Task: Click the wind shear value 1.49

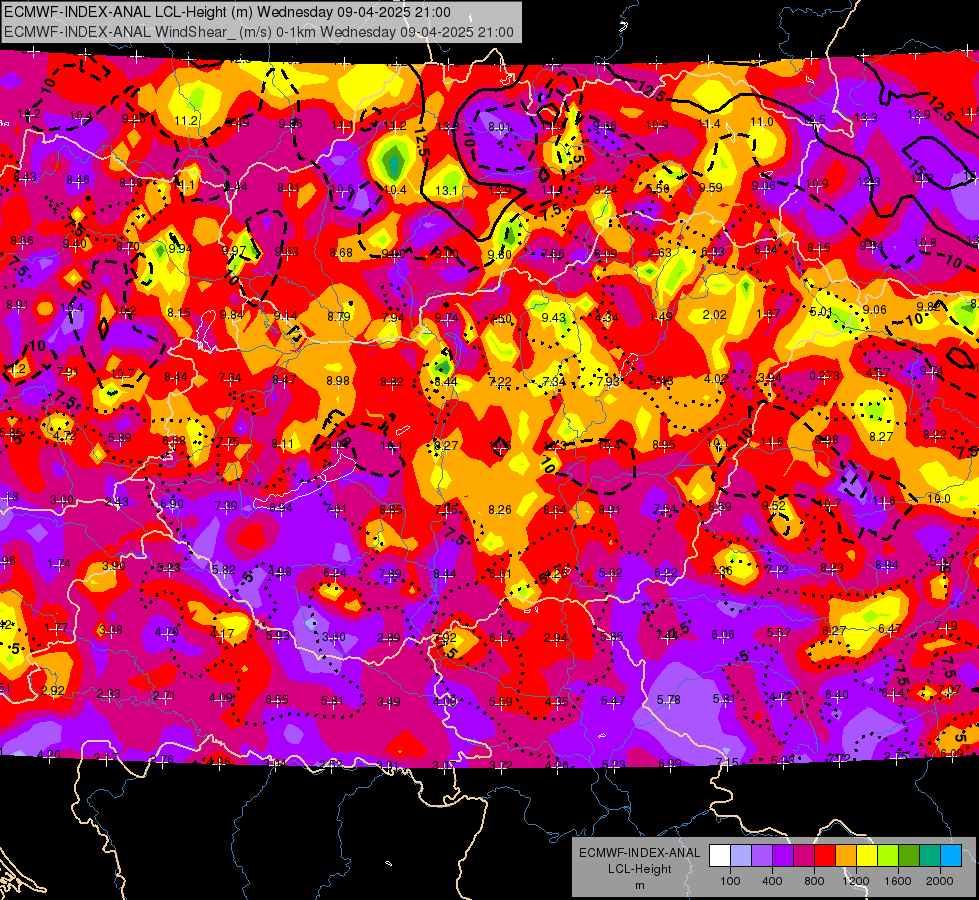Action: coord(661,317)
